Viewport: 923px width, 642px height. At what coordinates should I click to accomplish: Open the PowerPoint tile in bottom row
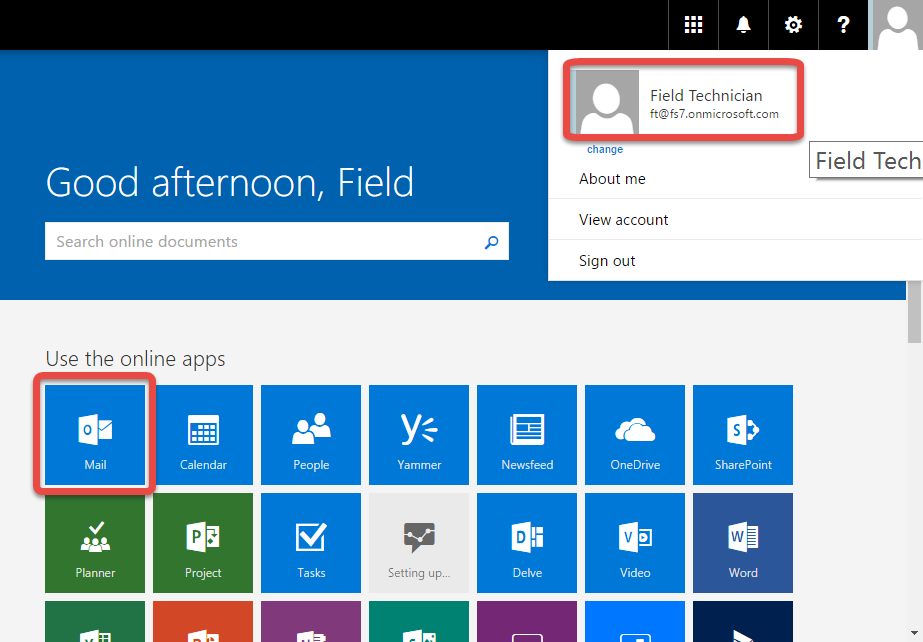(x=203, y=621)
